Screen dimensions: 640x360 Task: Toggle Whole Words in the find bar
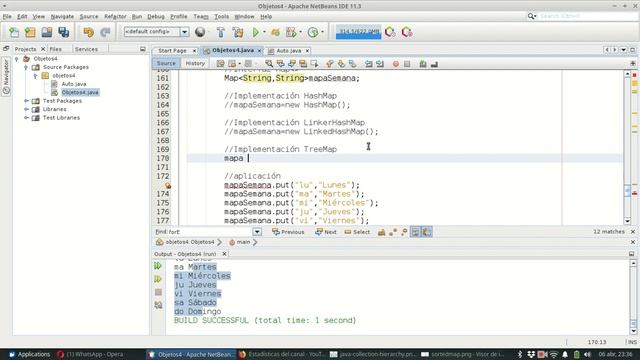[393, 232]
